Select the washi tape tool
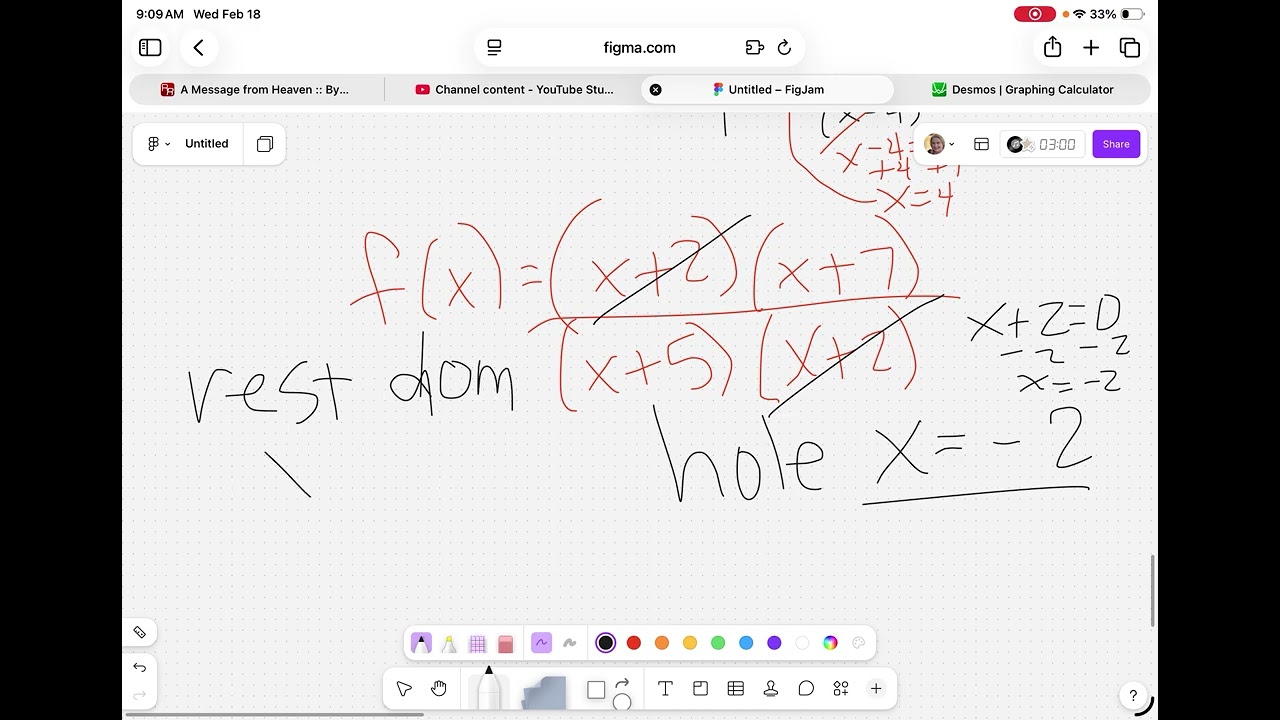The image size is (1280, 720). click(477, 643)
